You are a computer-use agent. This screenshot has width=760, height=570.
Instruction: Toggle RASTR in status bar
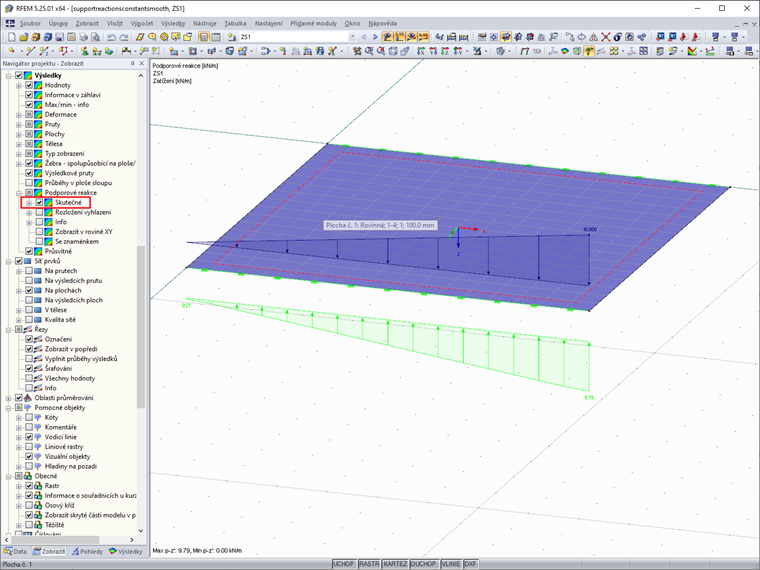coord(369,564)
